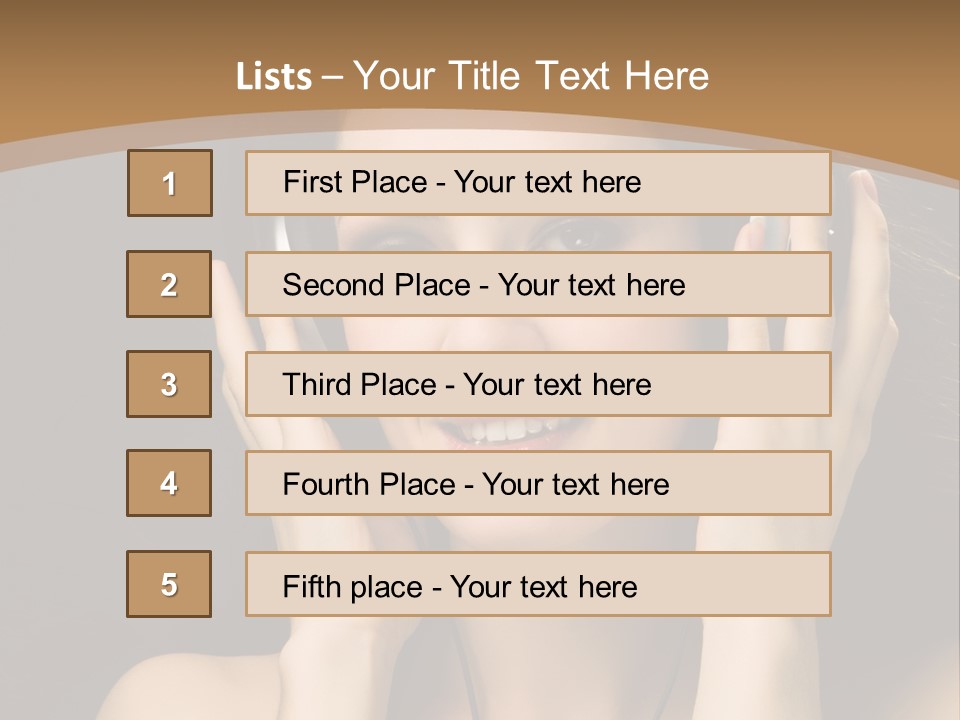Select the number 2 square

point(169,284)
